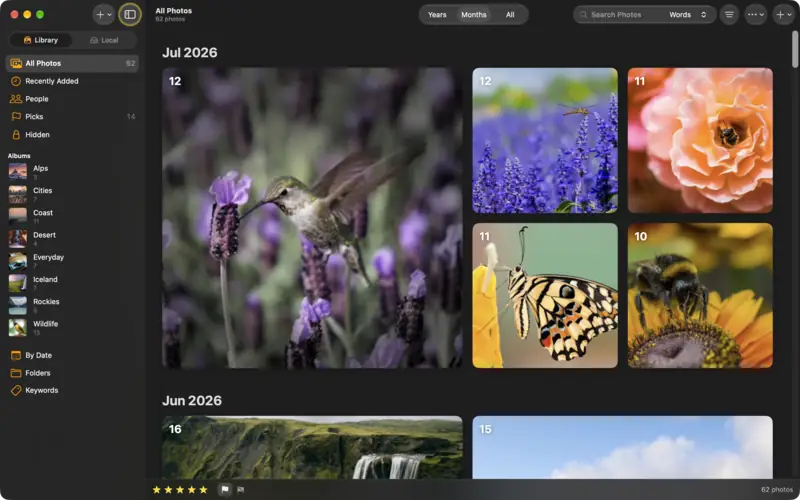Set rating to five stars

[x=204, y=490]
